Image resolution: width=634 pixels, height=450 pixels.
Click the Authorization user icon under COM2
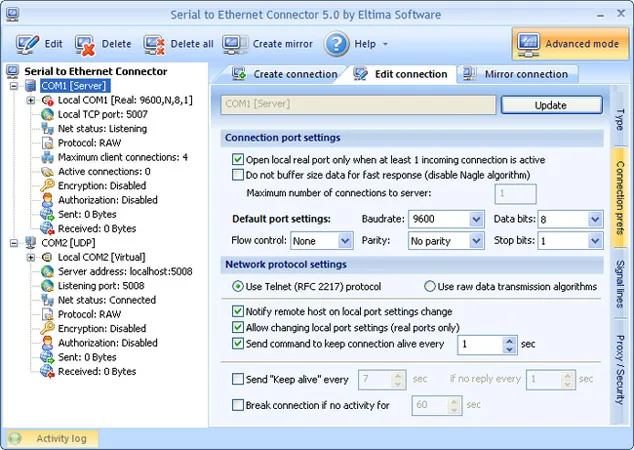click(x=47, y=343)
